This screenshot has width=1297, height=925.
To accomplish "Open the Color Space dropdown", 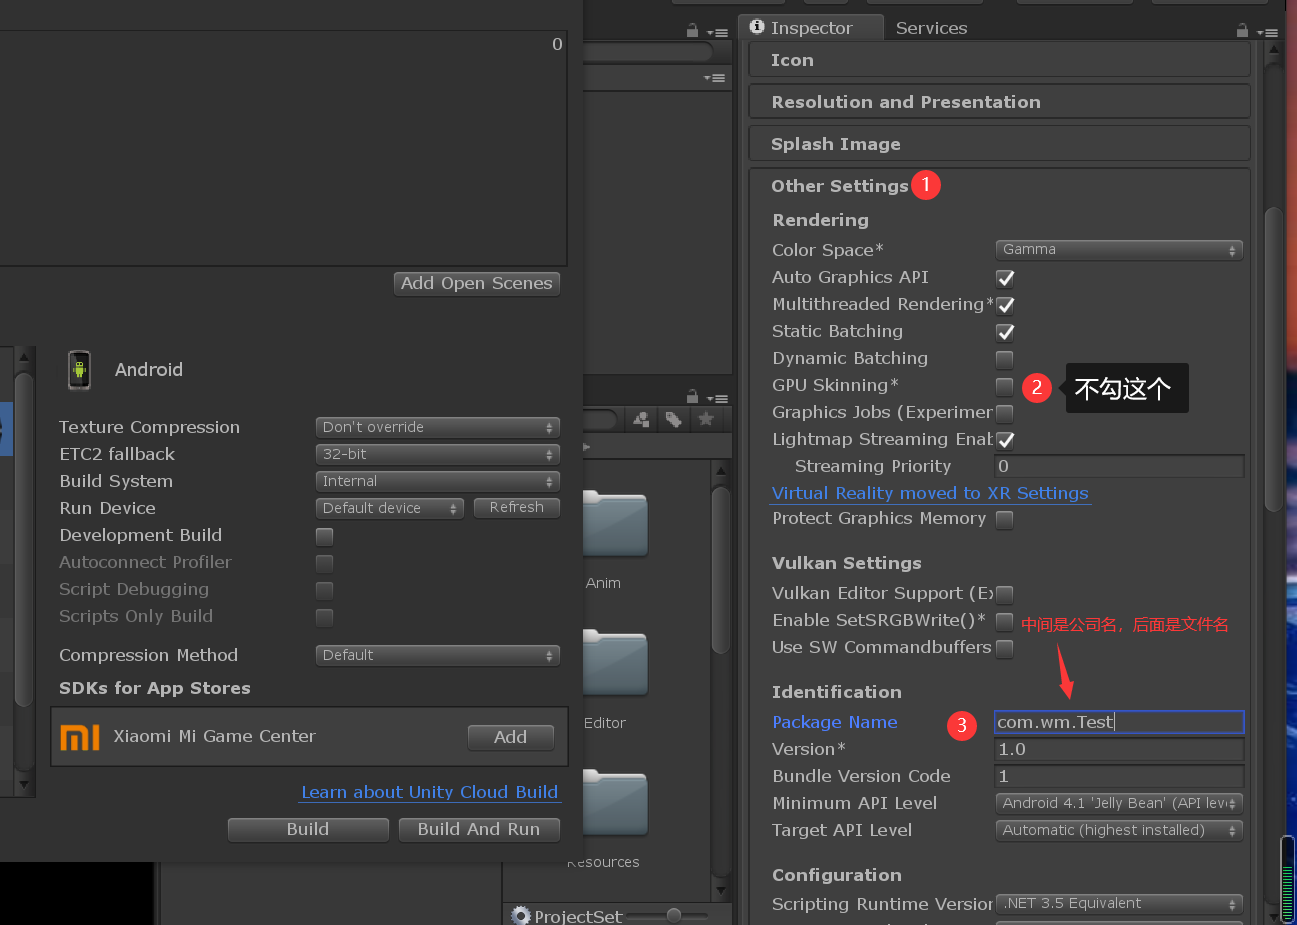I will 1118,249.
